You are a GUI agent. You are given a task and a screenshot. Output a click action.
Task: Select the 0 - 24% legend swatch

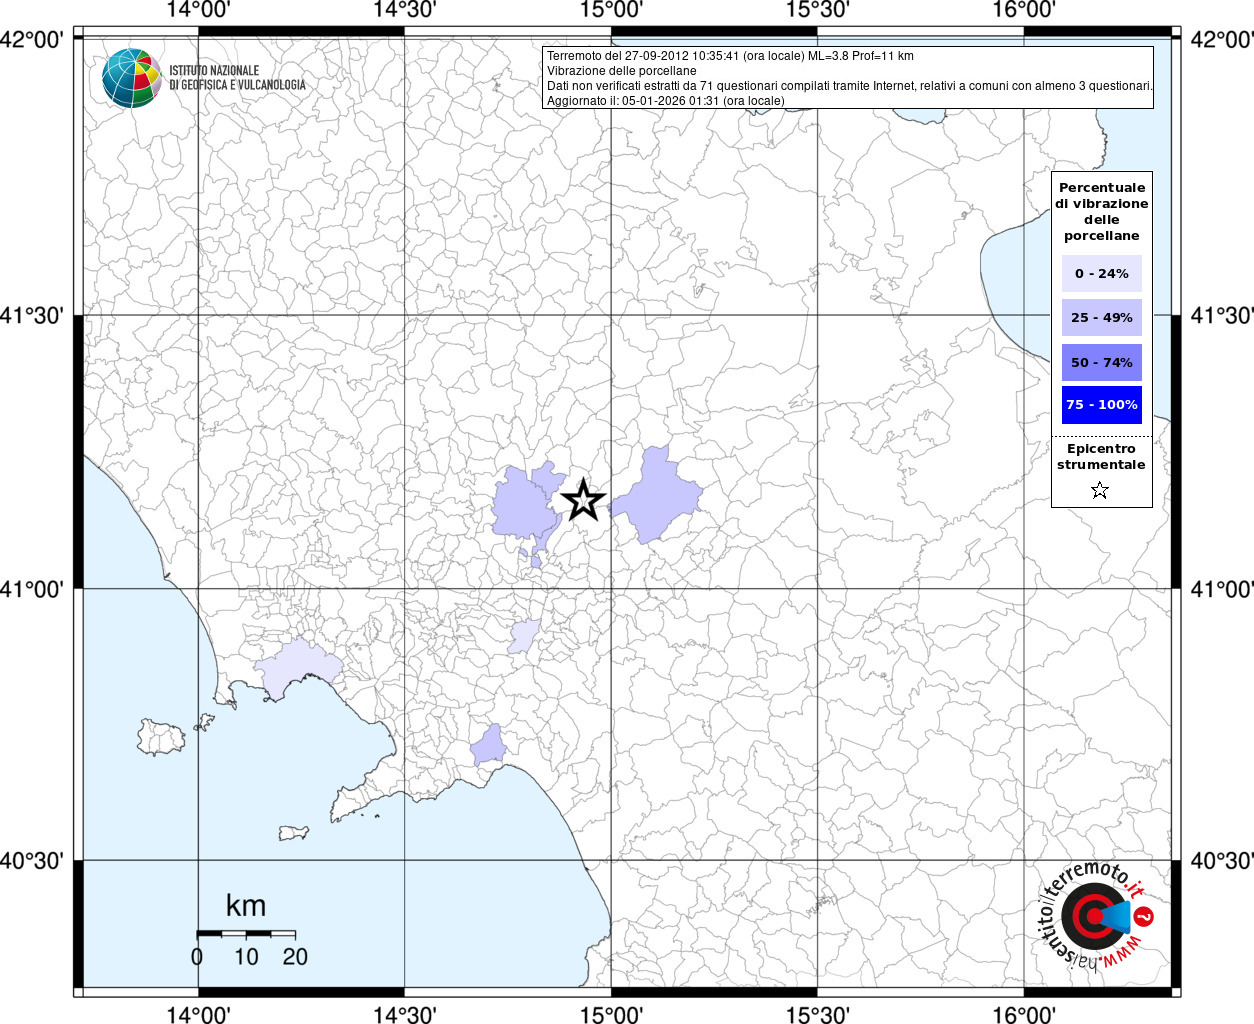(1102, 273)
